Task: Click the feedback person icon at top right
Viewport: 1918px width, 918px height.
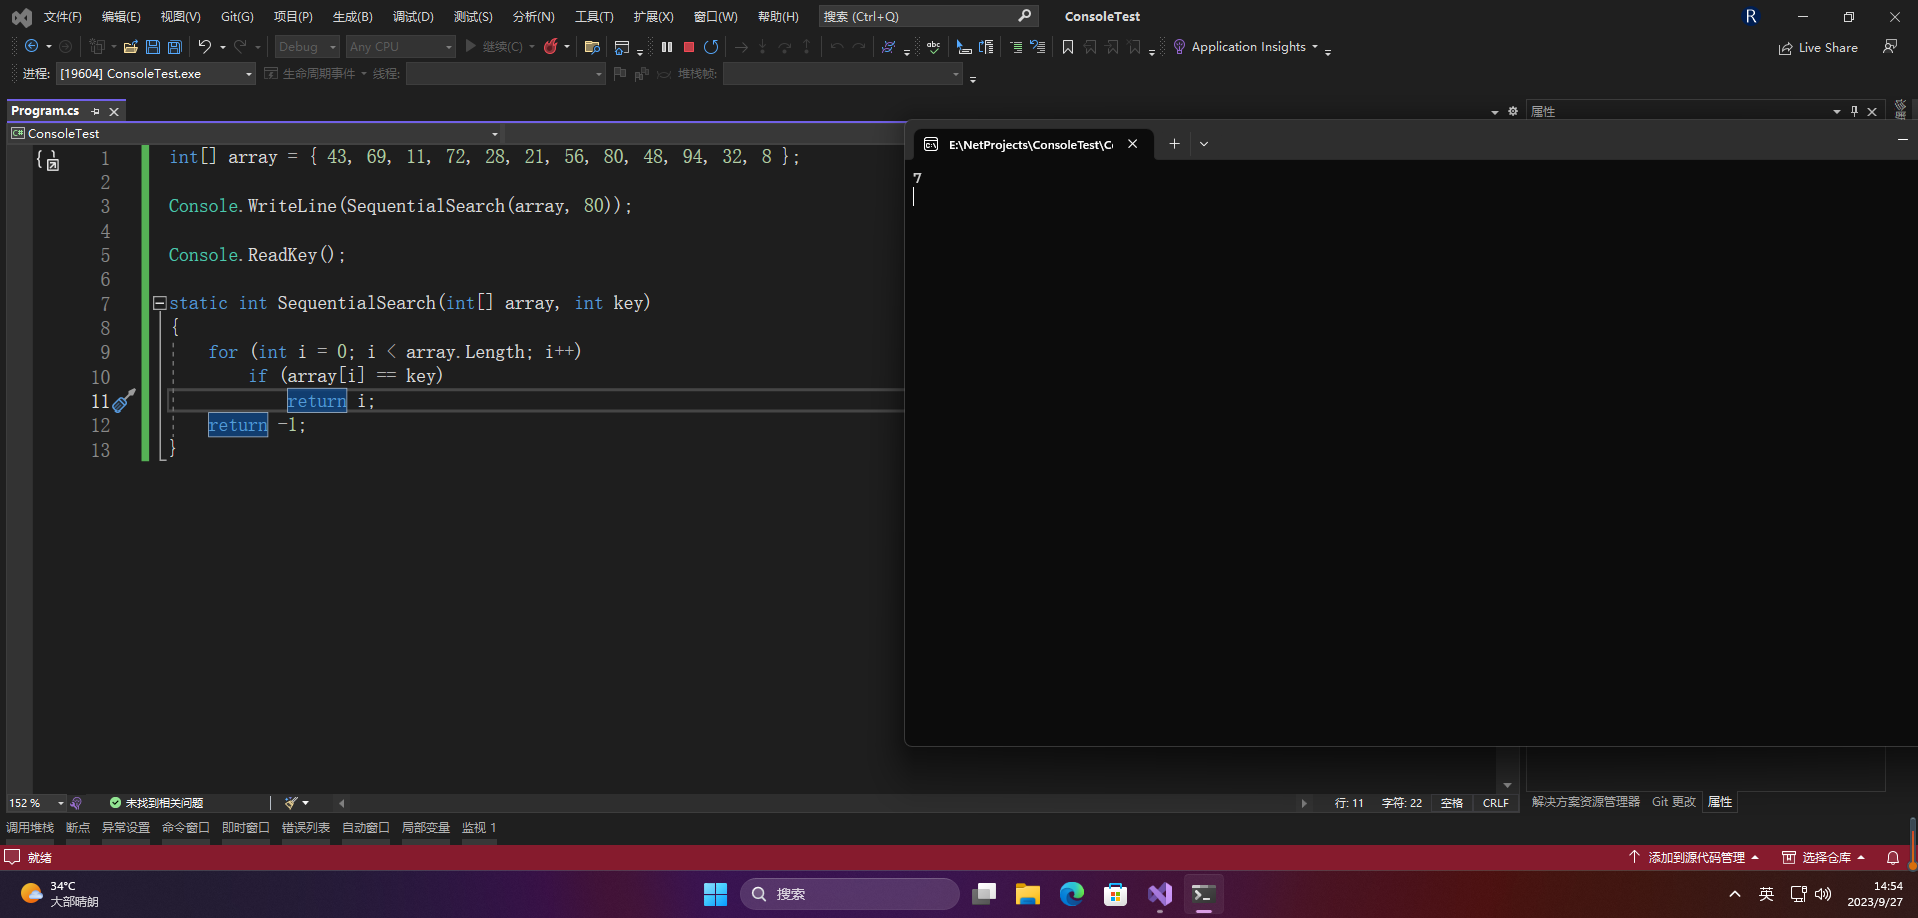Action: pos(1890,46)
